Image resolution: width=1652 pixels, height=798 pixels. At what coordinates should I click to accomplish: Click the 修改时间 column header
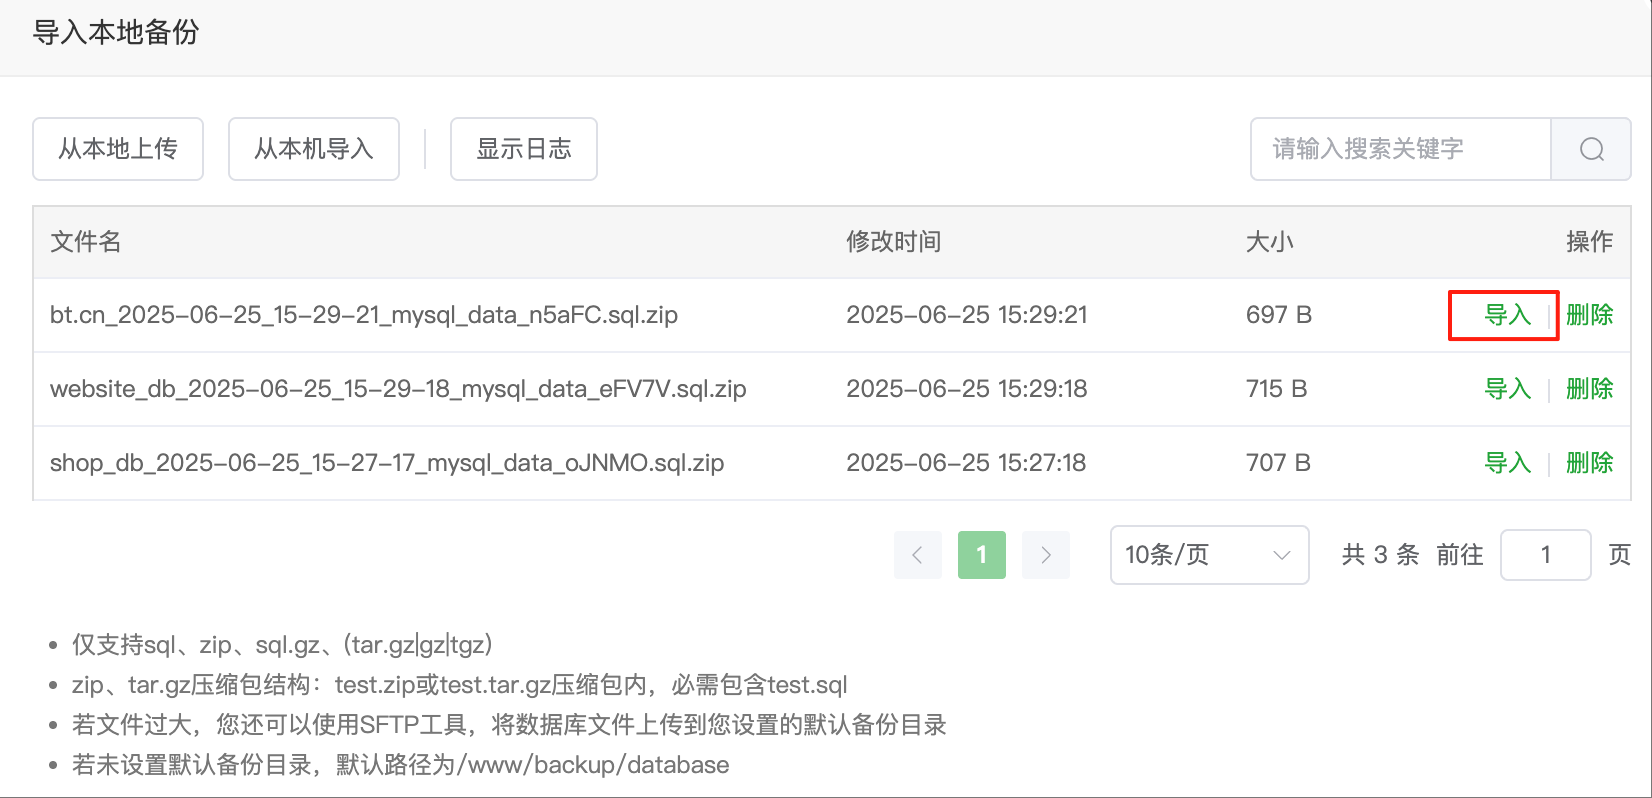893,242
